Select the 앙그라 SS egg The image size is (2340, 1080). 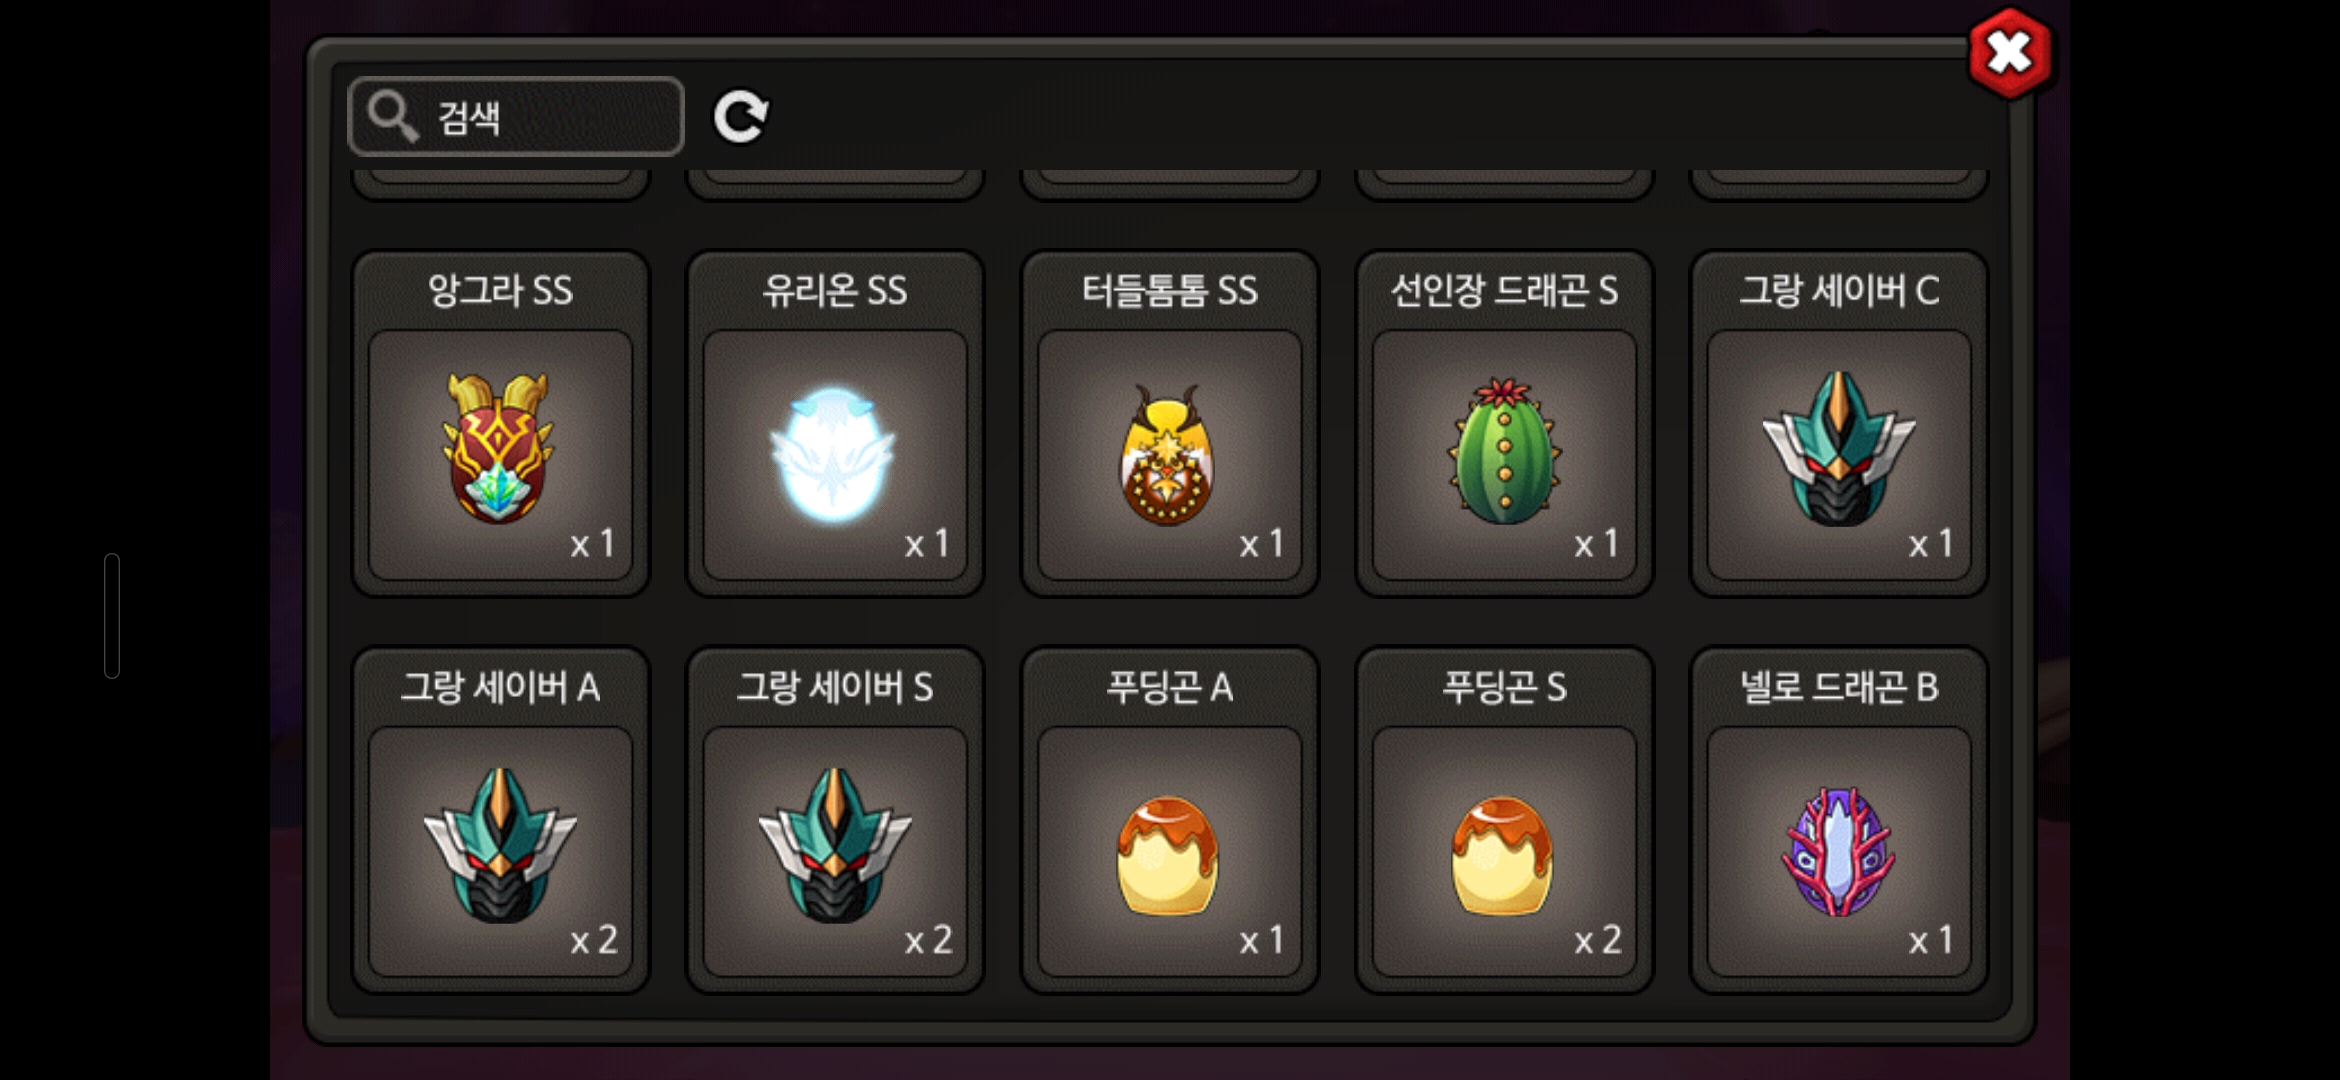[500, 423]
